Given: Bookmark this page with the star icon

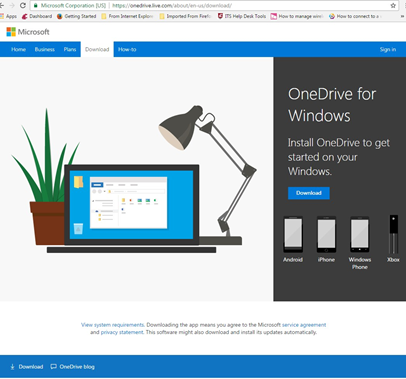Looking at the screenshot, I should point(393,5).
